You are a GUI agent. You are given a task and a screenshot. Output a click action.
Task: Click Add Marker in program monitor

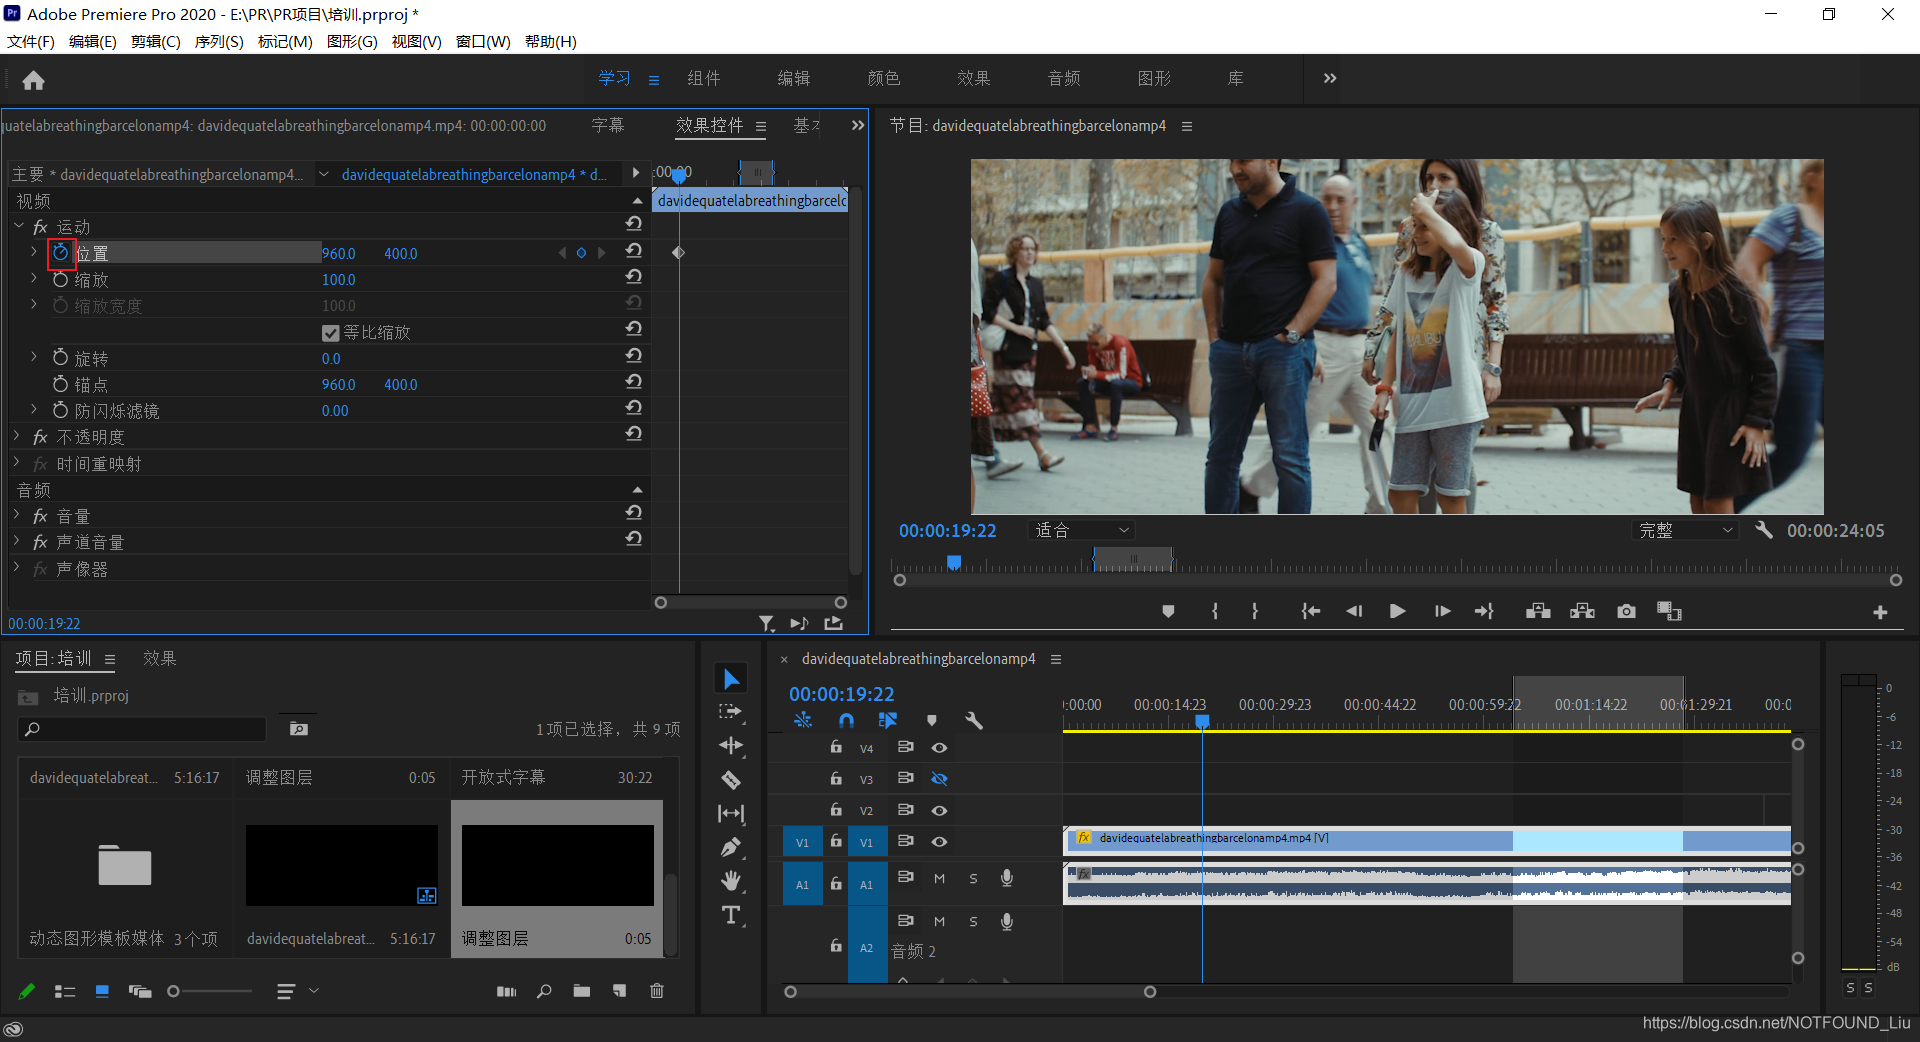pyautogui.click(x=1168, y=611)
